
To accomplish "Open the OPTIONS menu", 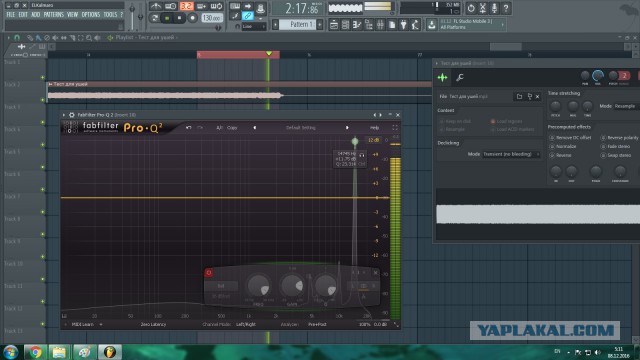I will (91, 15).
